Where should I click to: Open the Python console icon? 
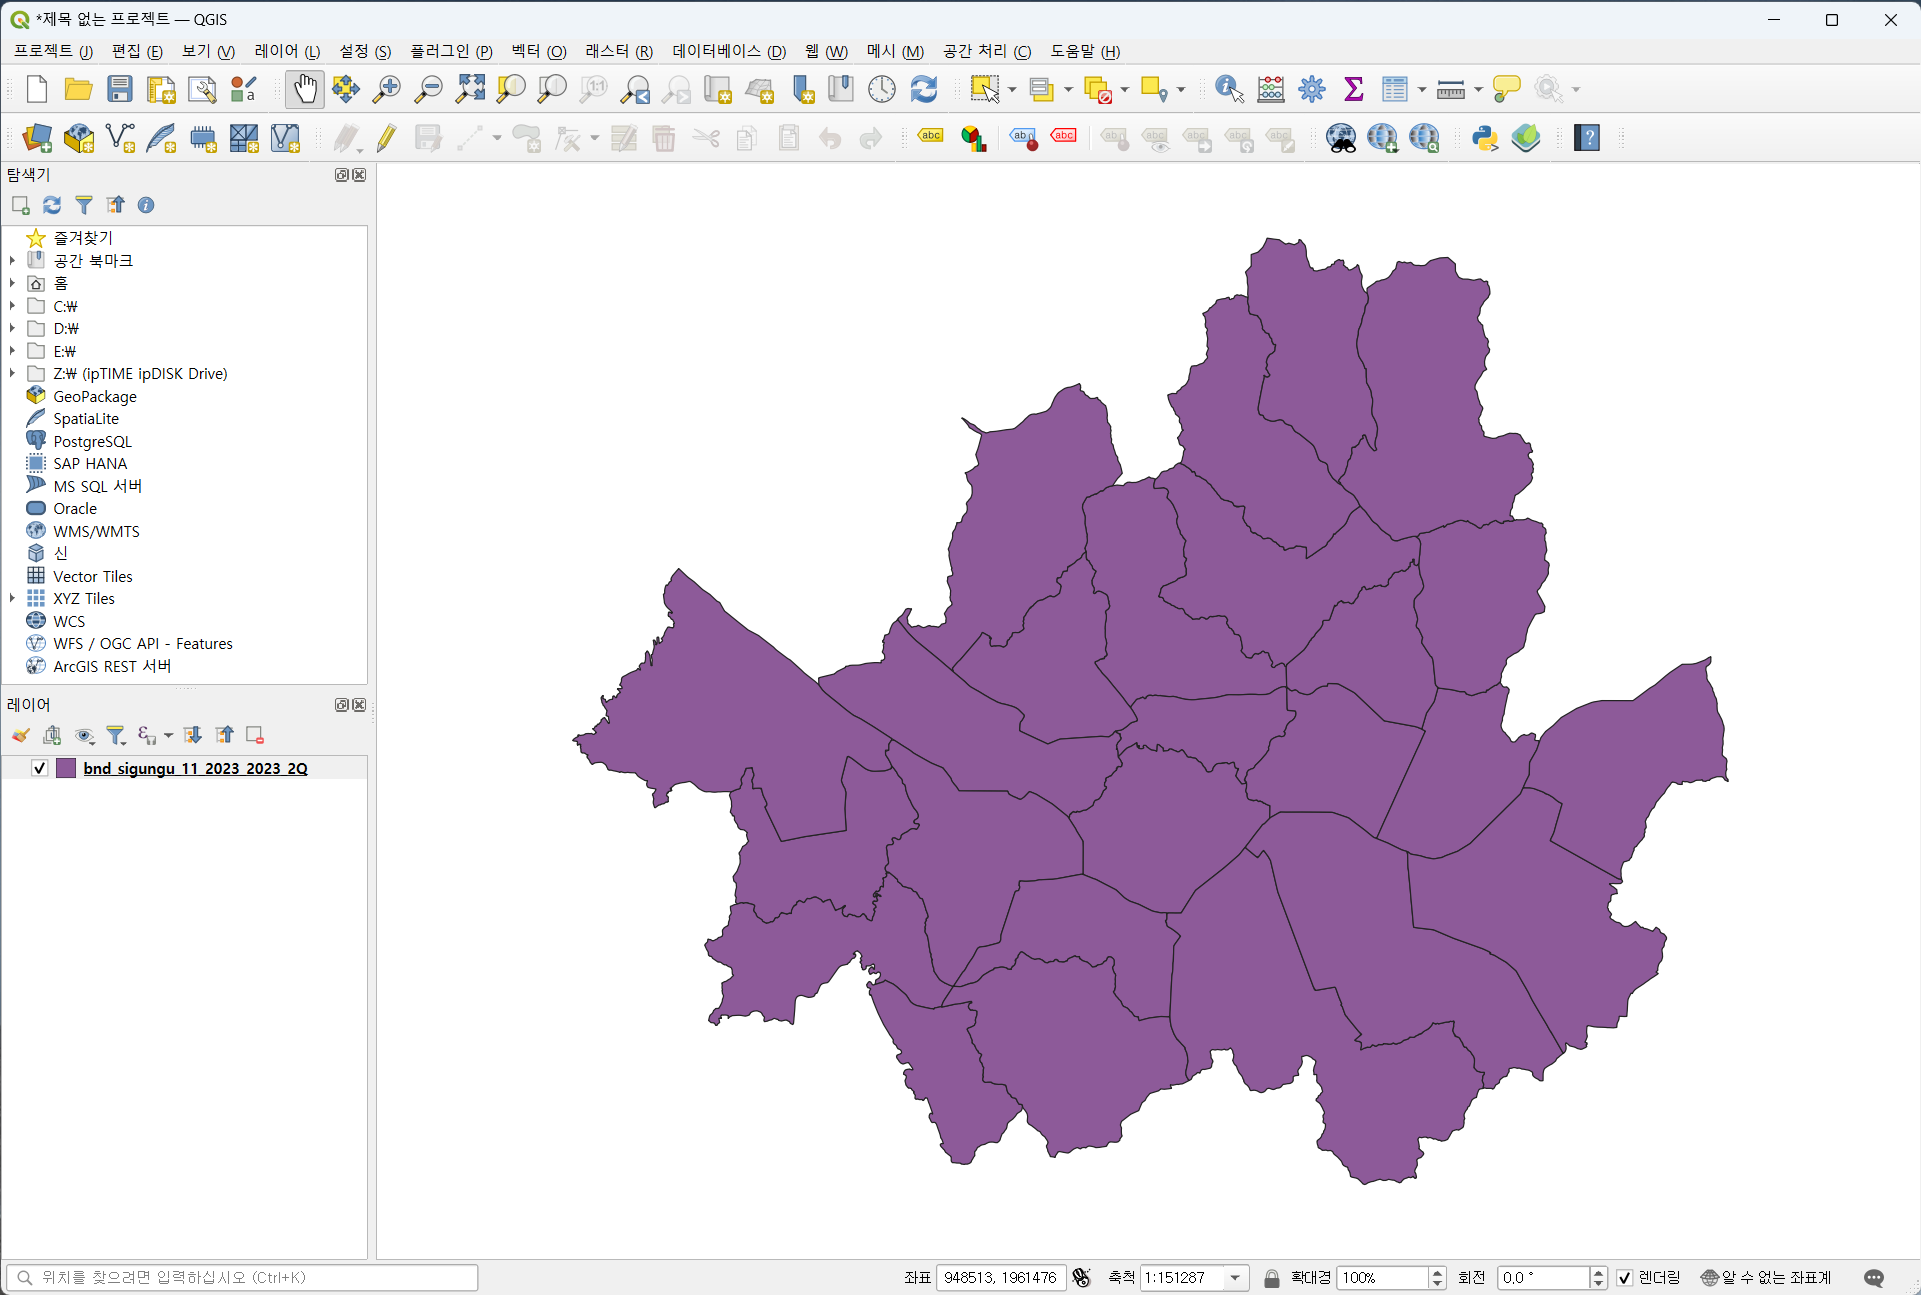(x=1485, y=138)
